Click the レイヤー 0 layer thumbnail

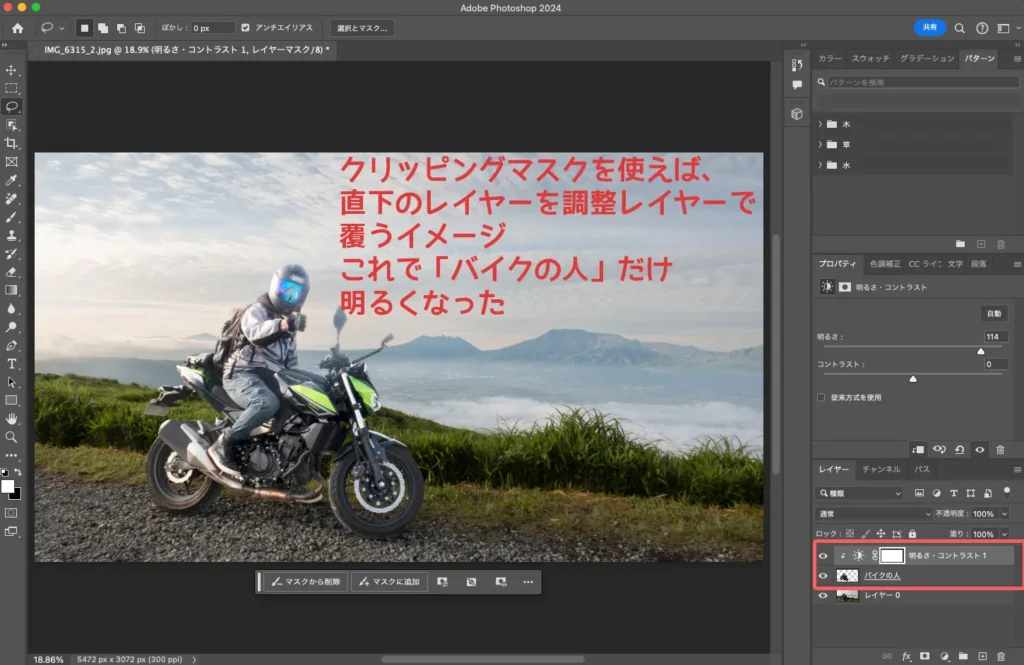(848, 596)
